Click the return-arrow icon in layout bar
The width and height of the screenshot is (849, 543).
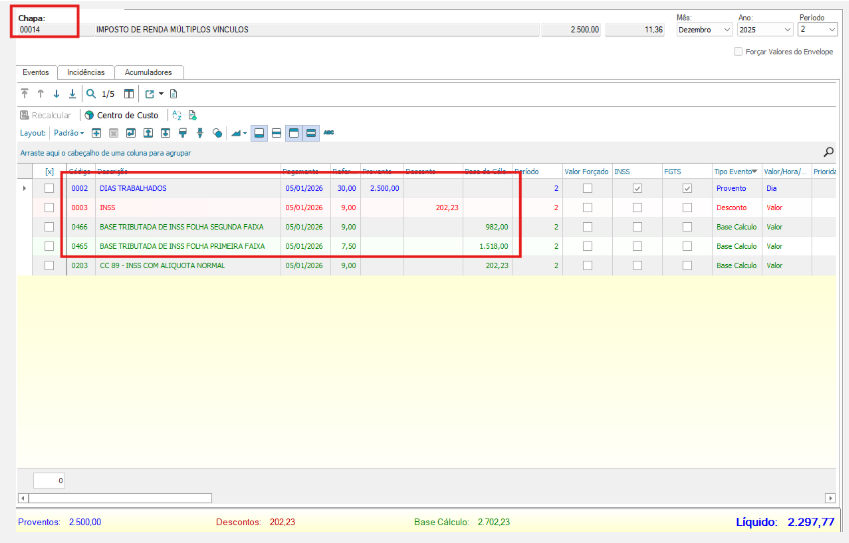tap(130, 133)
